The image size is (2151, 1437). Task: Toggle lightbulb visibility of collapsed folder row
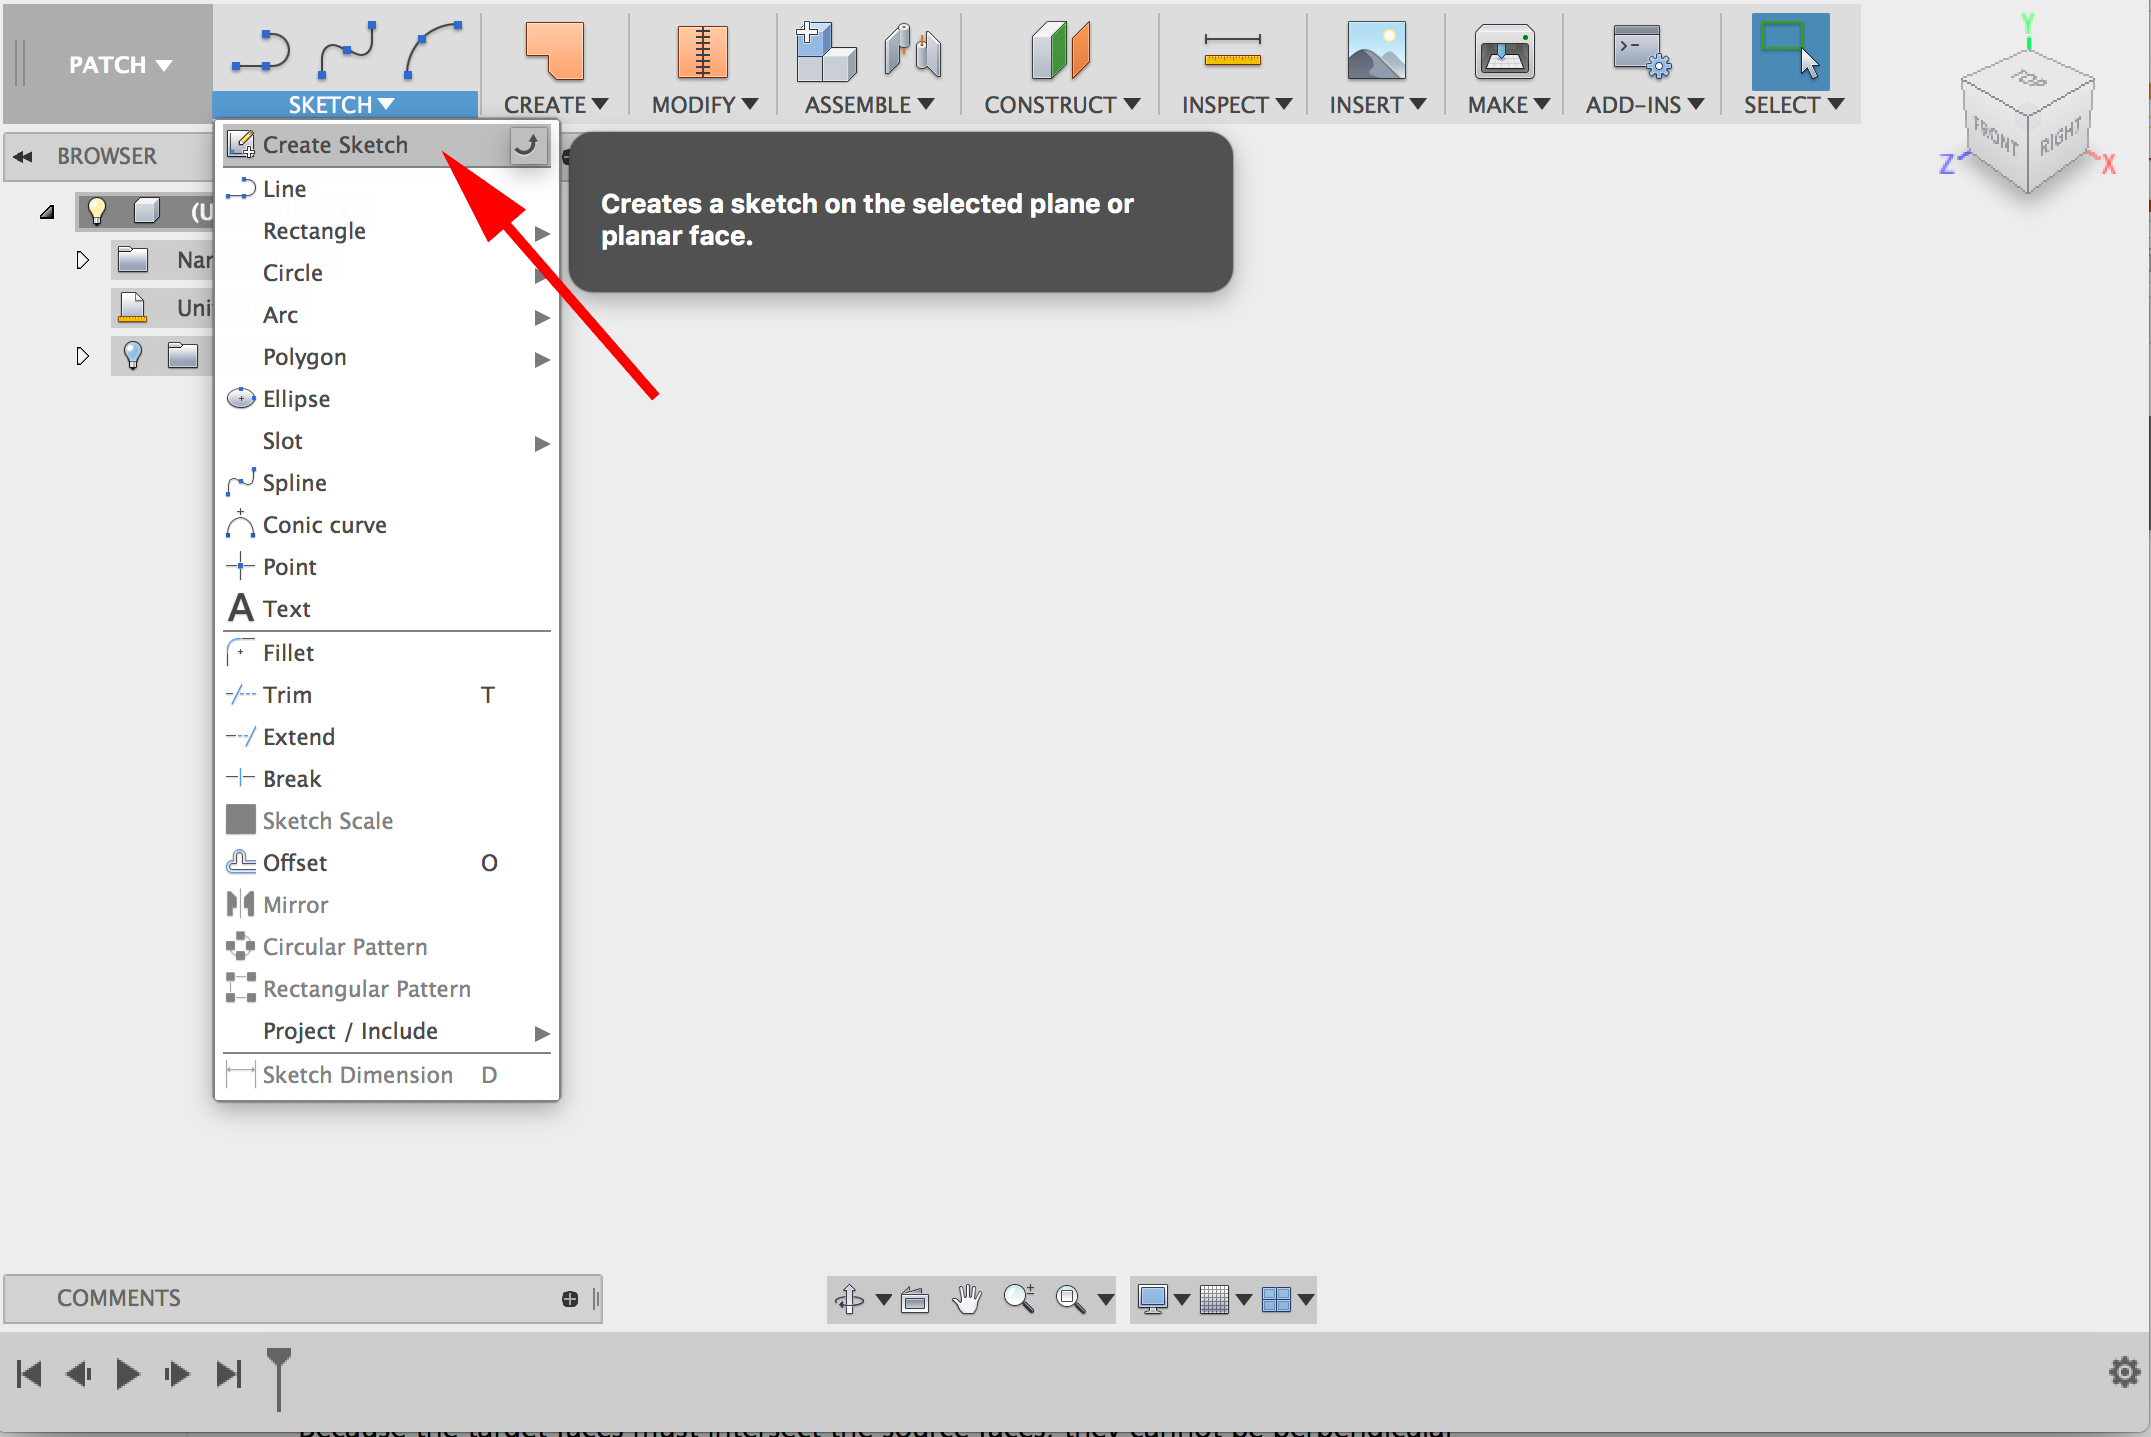132,355
